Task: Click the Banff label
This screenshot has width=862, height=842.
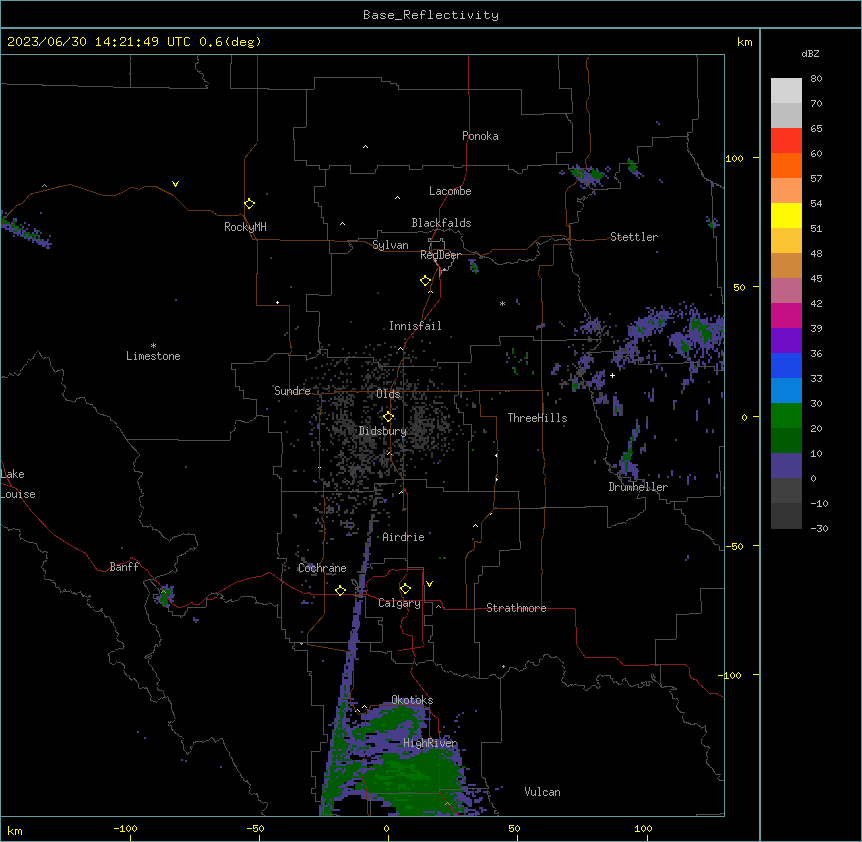Action: click(124, 567)
